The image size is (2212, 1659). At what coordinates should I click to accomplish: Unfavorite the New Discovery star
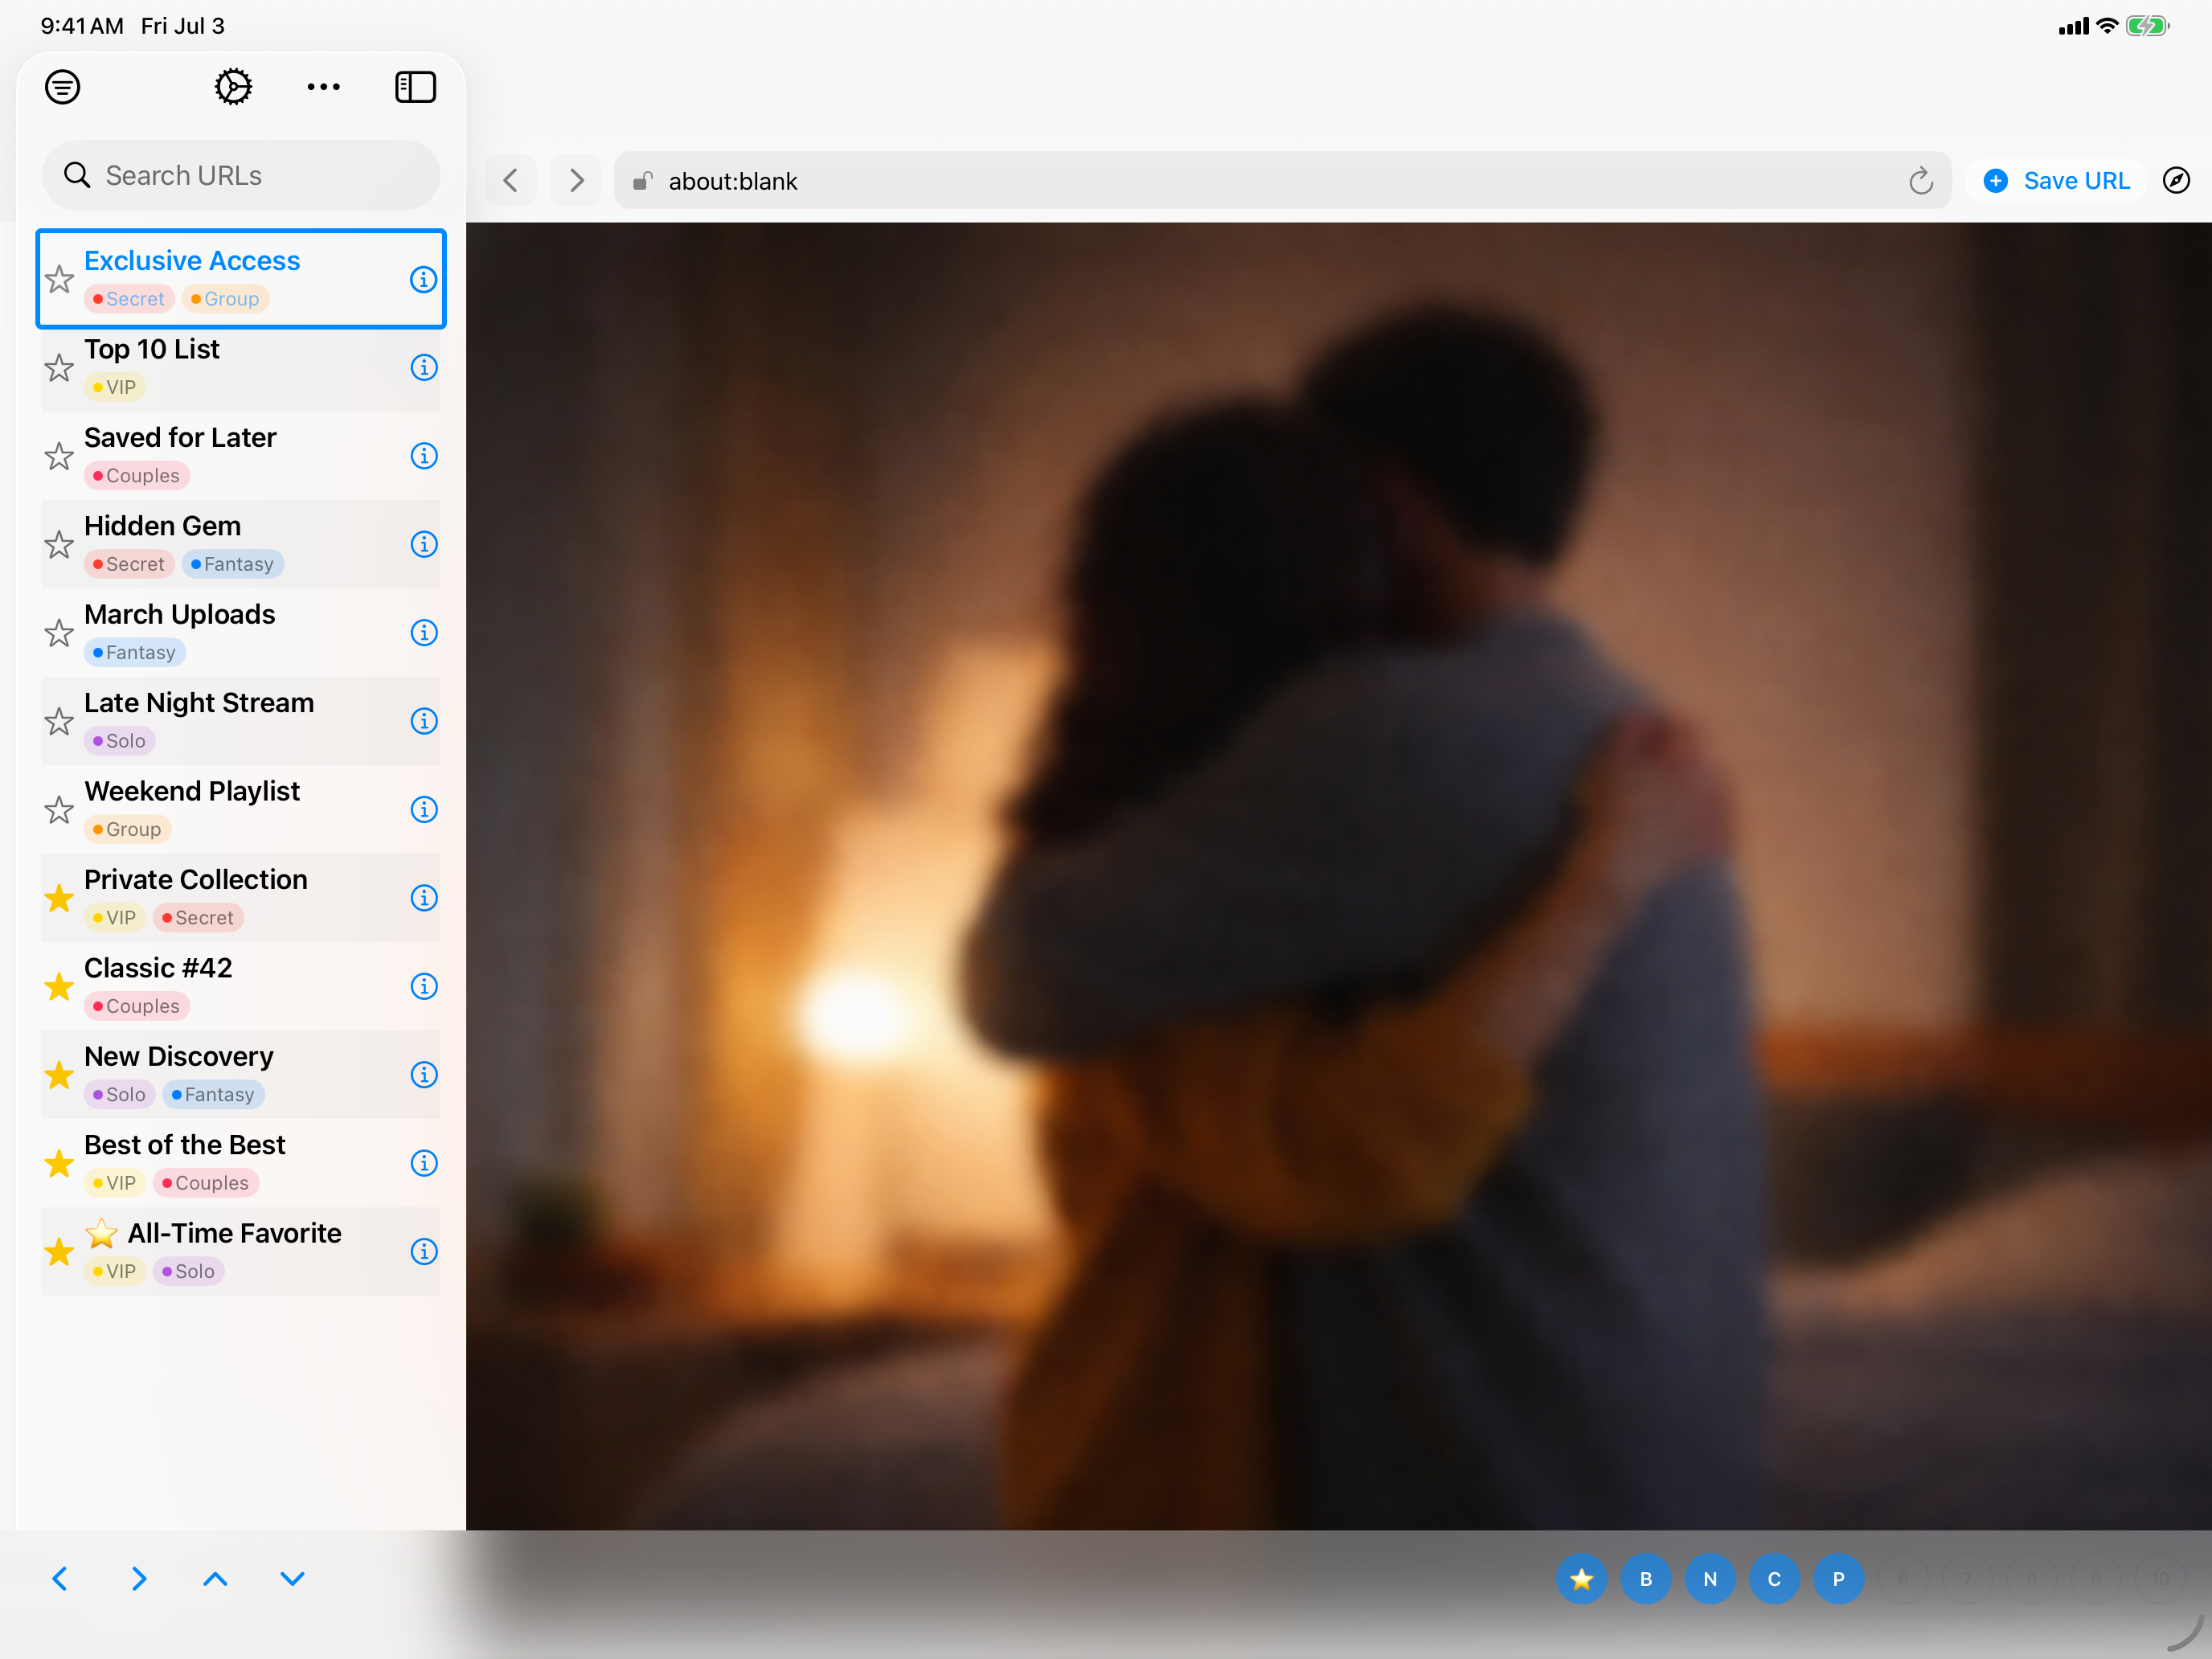pos(59,1075)
